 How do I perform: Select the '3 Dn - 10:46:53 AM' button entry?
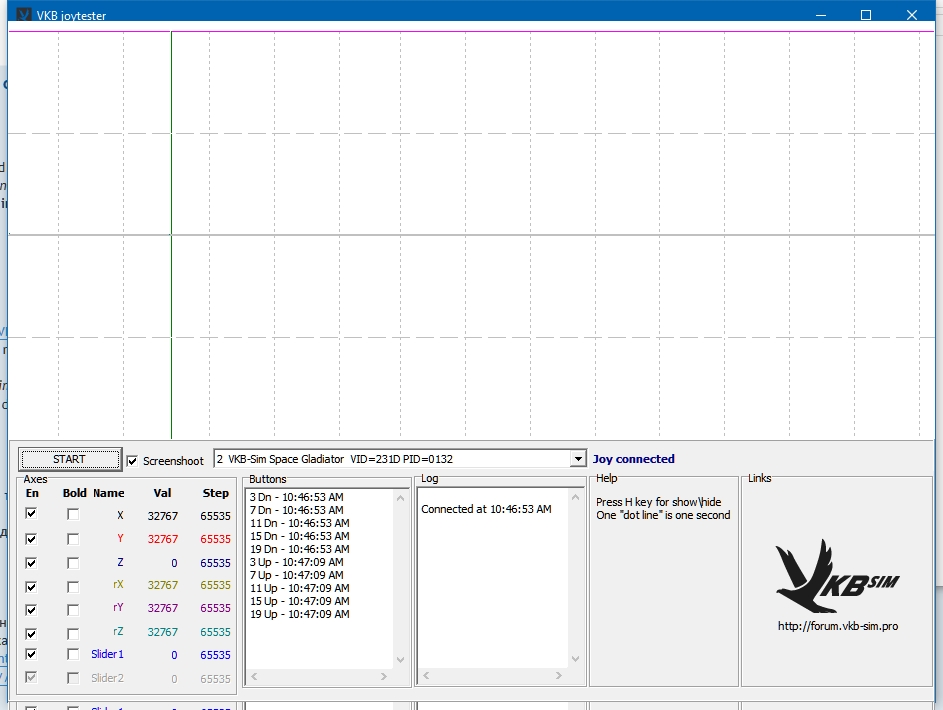(x=296, y=497)
